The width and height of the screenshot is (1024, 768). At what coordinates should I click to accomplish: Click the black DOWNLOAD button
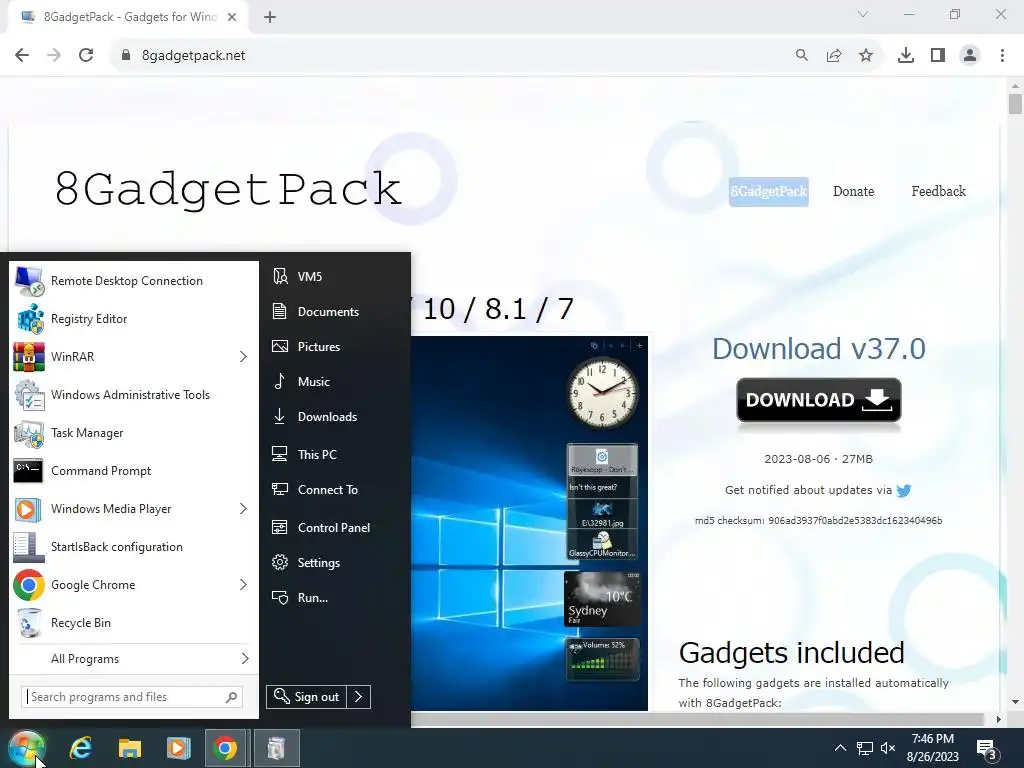(819, 400)
